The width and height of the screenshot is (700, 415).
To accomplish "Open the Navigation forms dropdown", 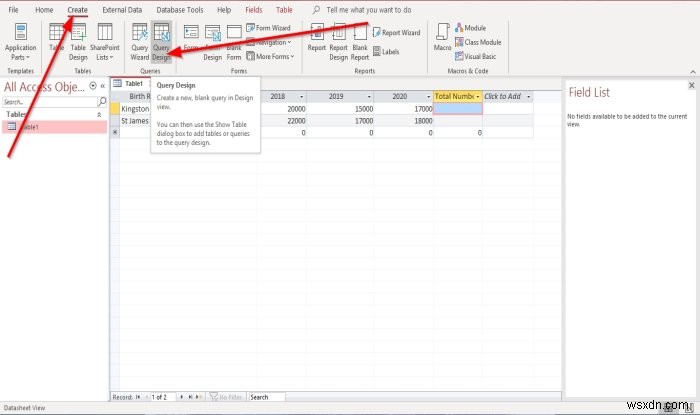I will coord(270,42).
